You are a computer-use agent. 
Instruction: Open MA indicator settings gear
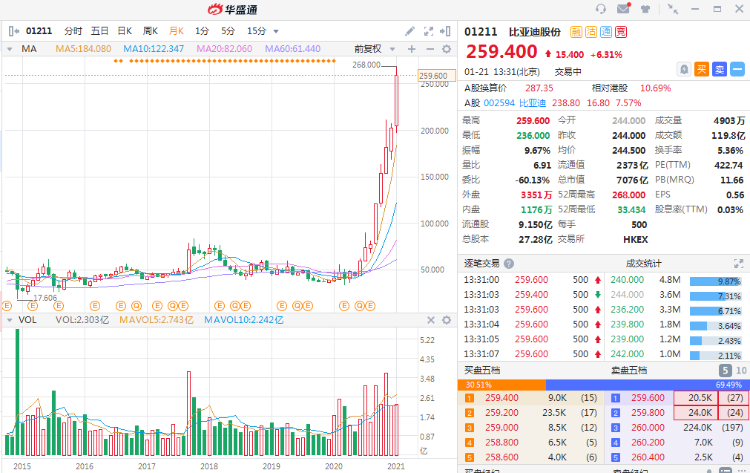(x=446, y=49)
